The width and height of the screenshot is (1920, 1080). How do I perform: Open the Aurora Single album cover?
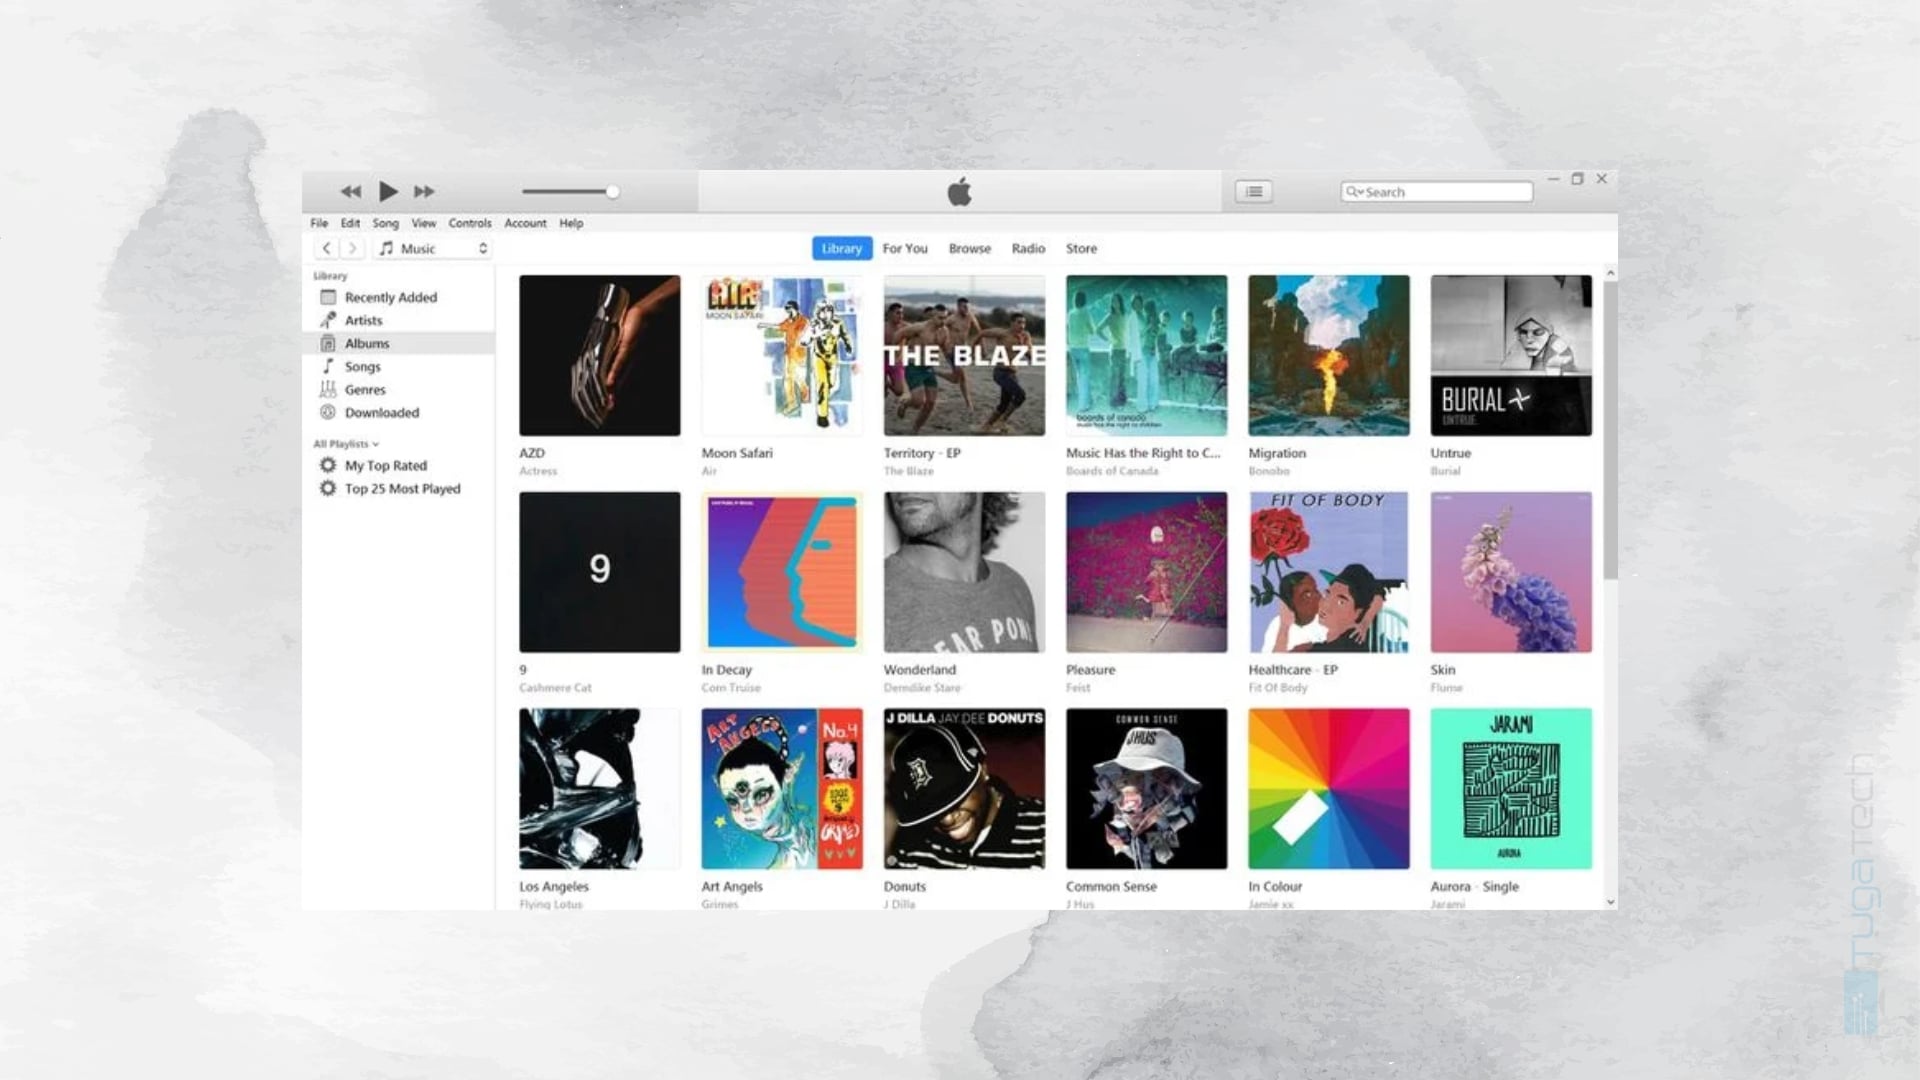click(x=1511, y=789)
